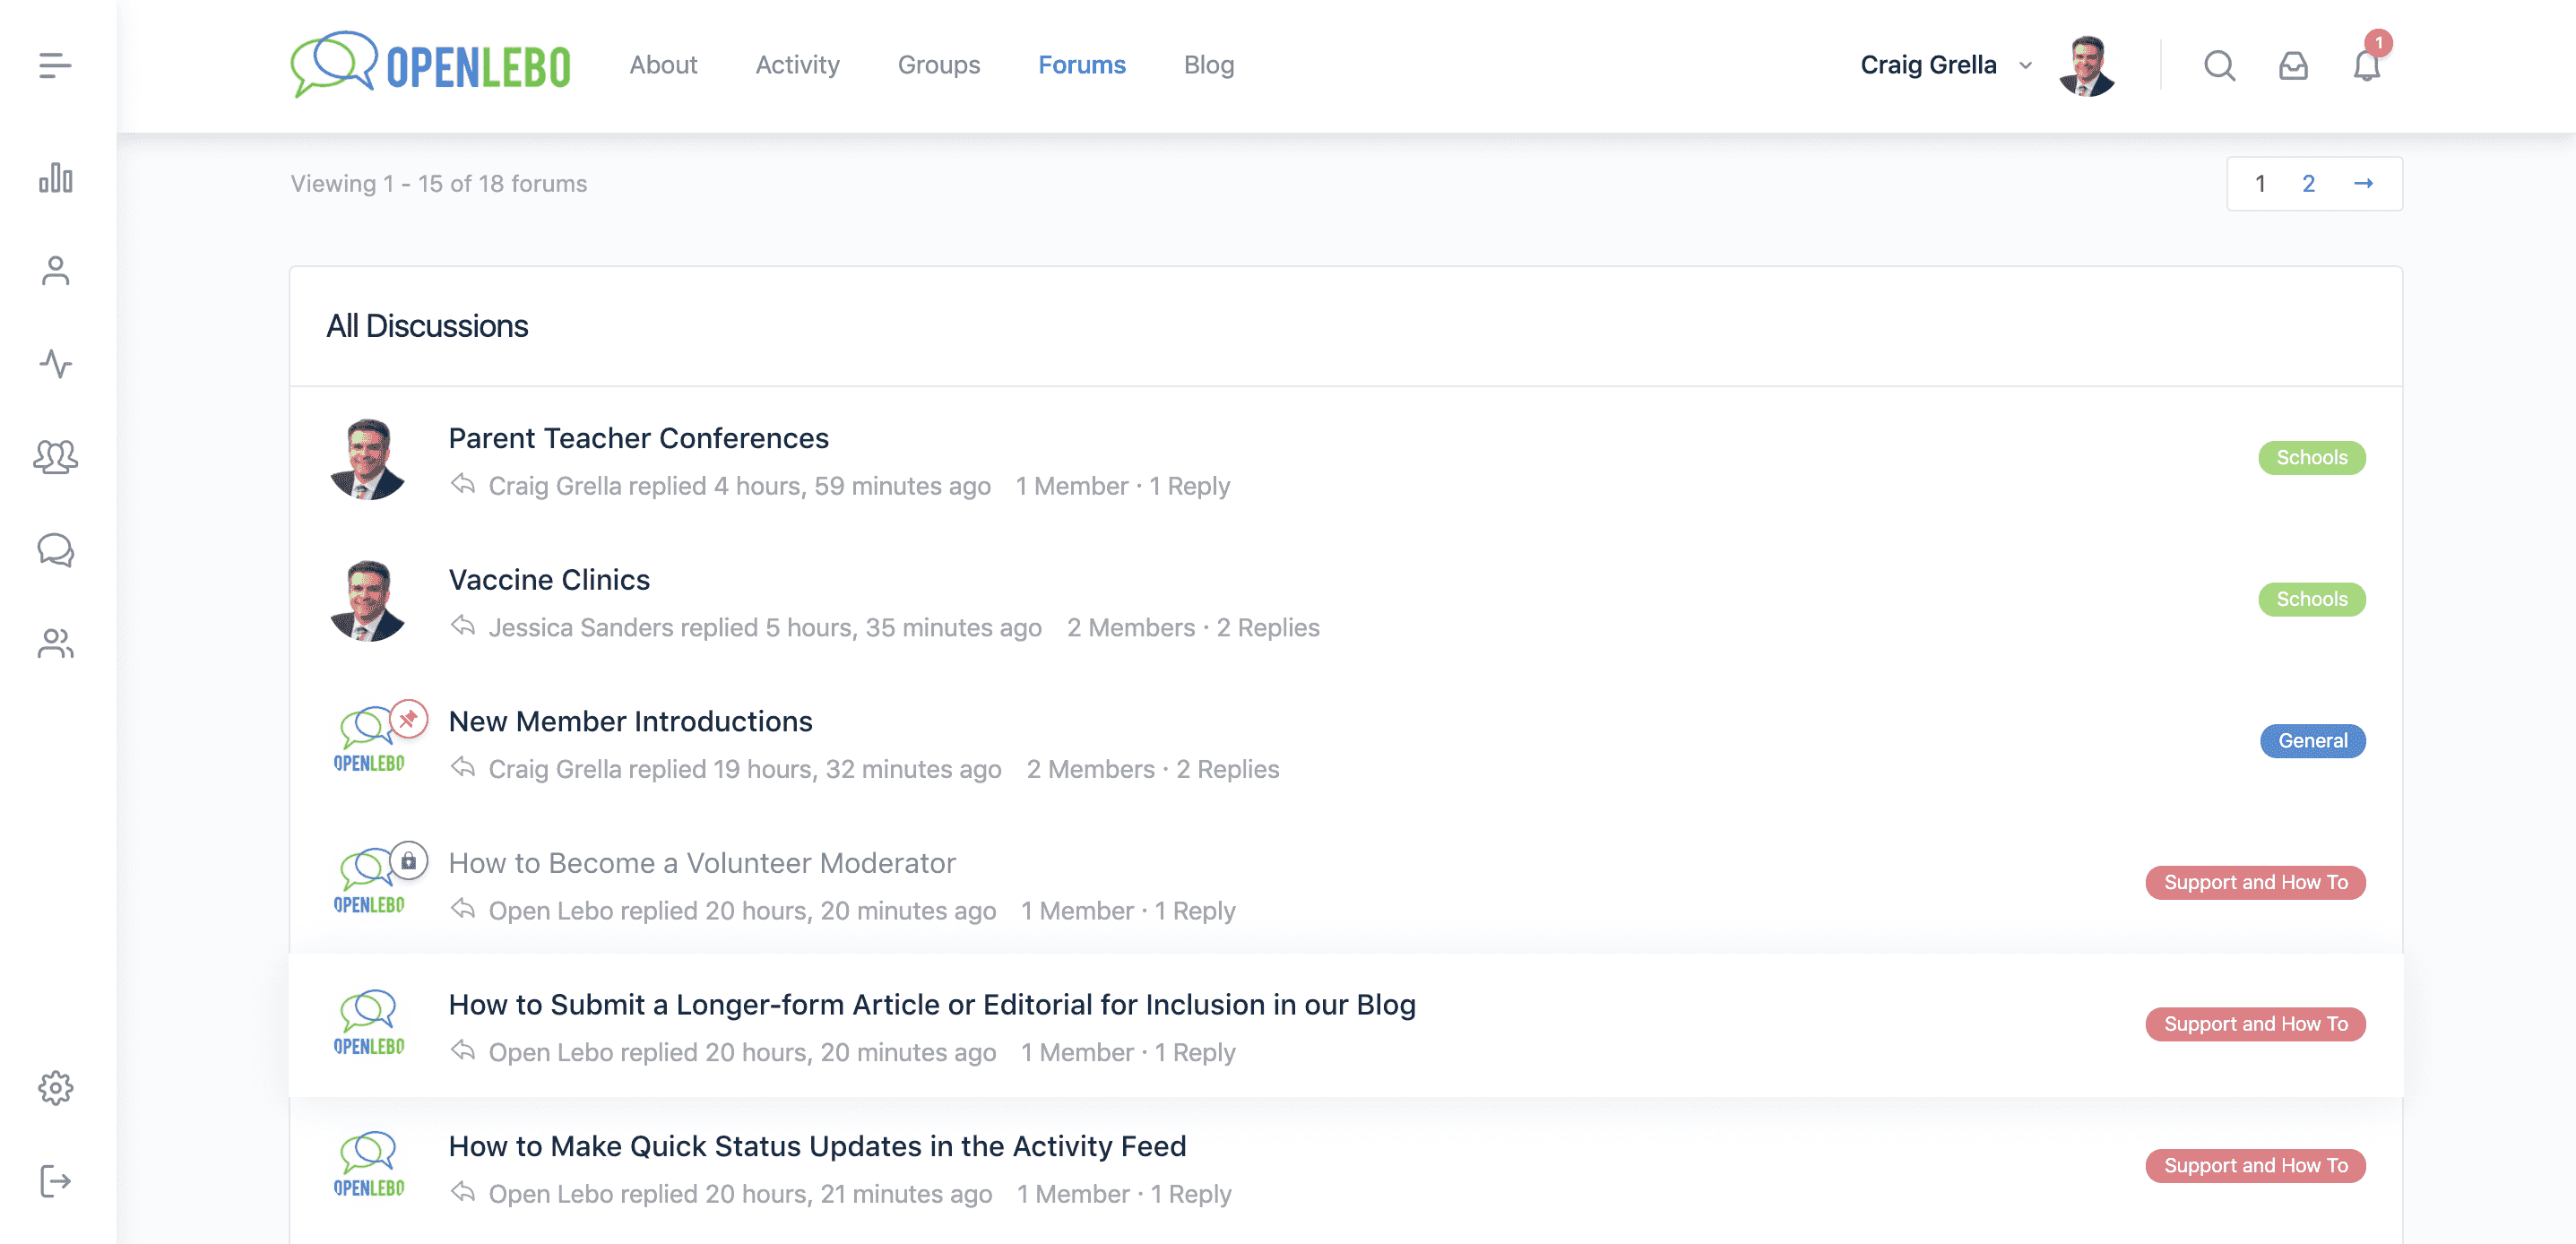This screenshot has height=1244, width=2576.
Task: Click the Craig Grella user name in header
Action: click(x=1928, y=65)
